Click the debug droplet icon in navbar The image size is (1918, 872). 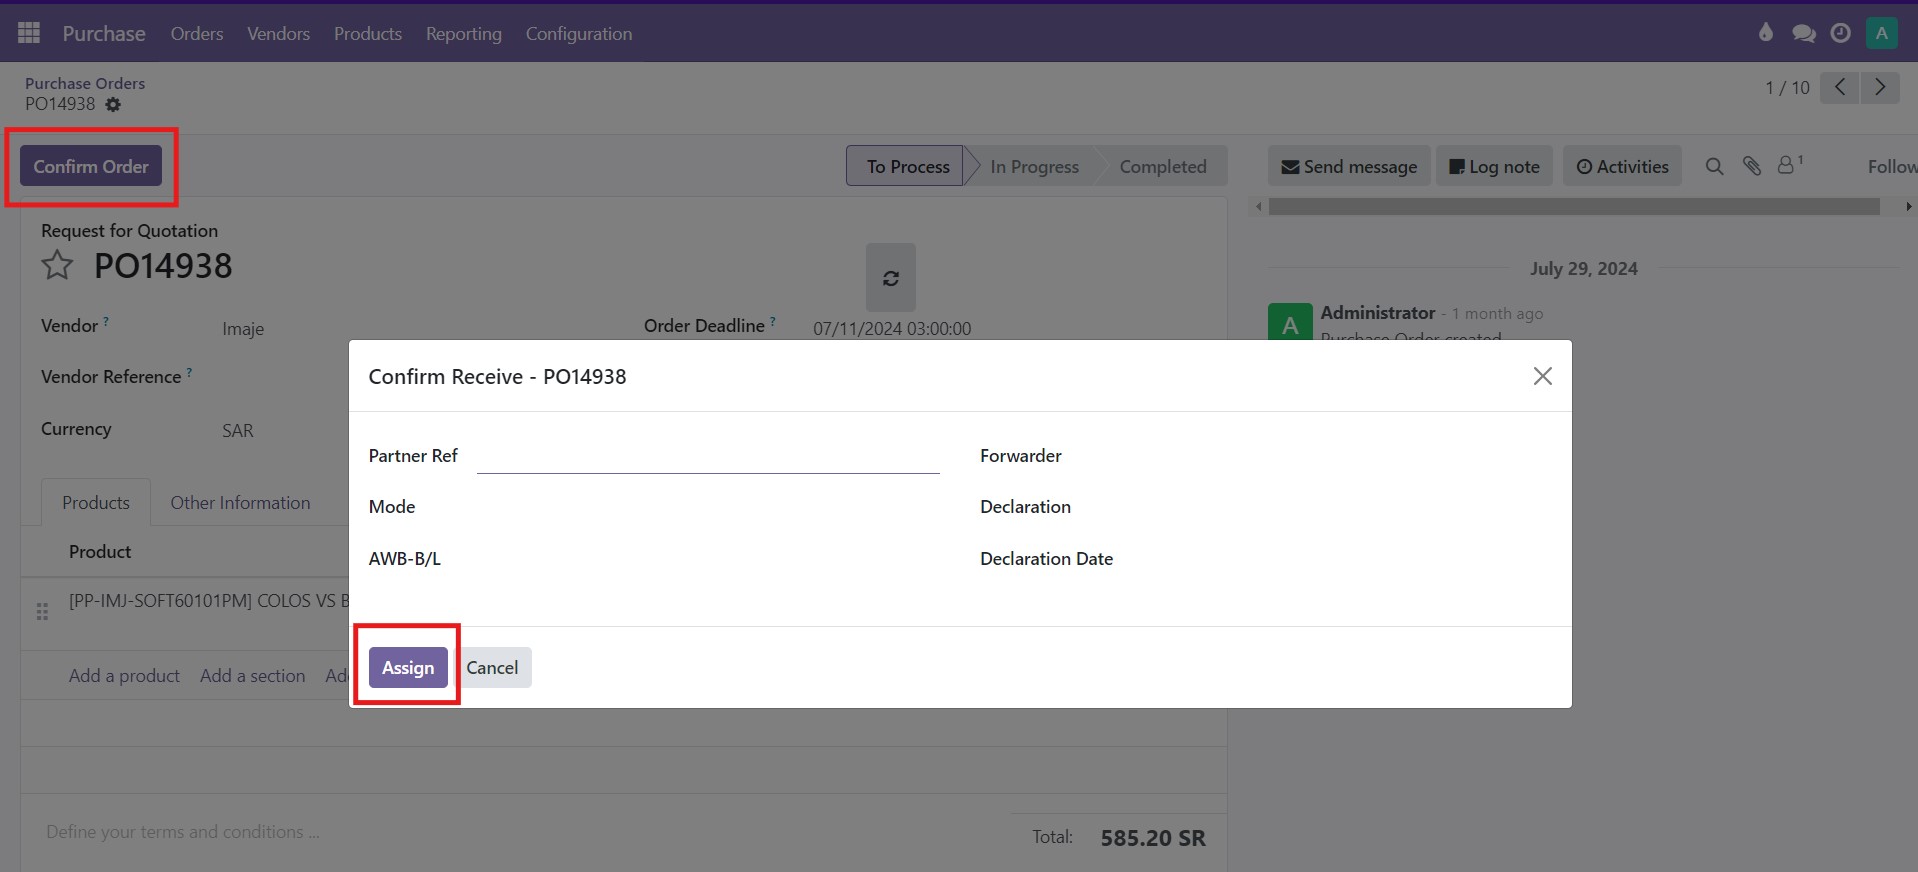coord(1765,33)
